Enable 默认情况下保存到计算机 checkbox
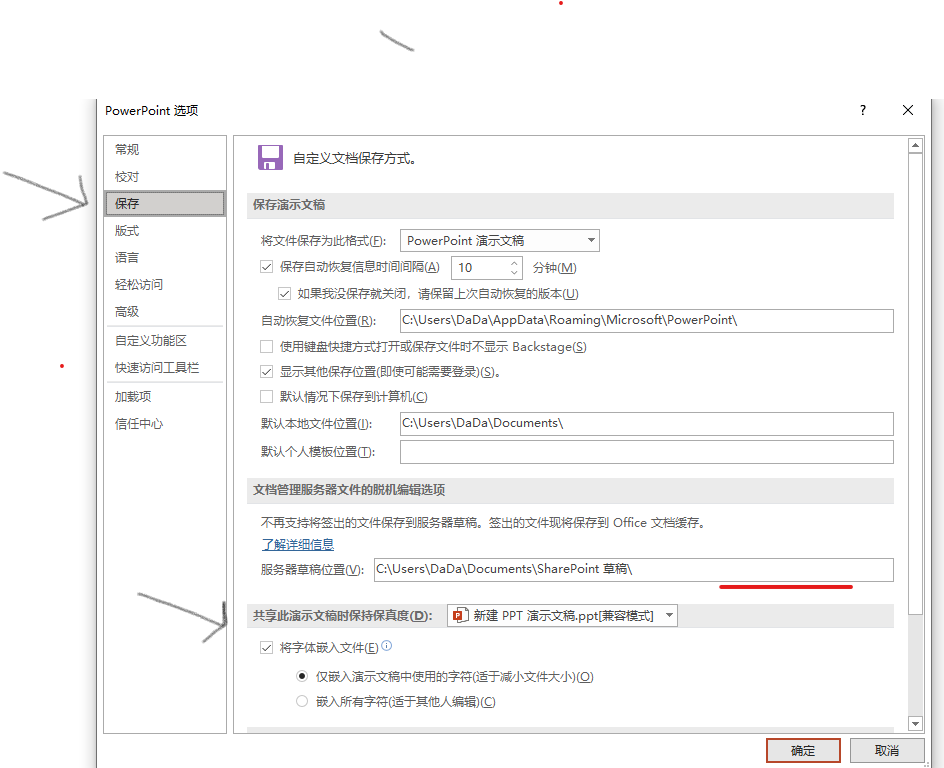Viewport: 944px width, 768px height. tap(266, 396)
